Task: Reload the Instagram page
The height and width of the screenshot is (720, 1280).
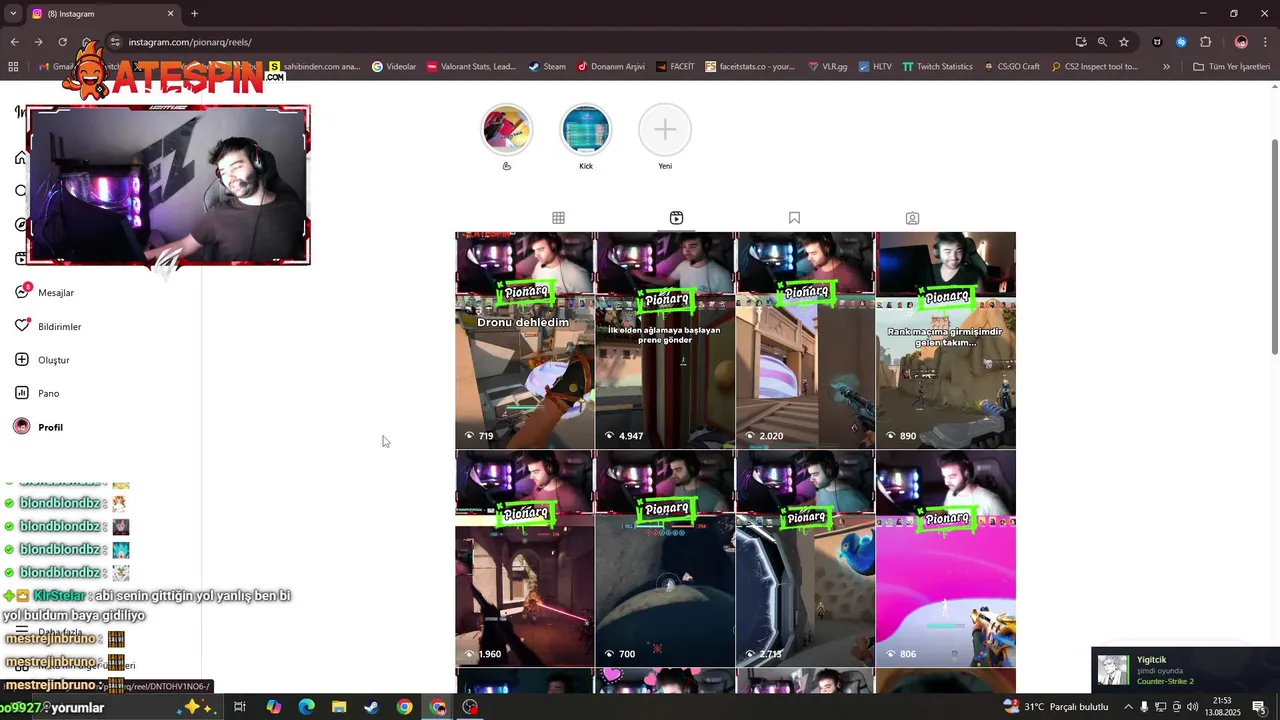Action: coord(62,42)
